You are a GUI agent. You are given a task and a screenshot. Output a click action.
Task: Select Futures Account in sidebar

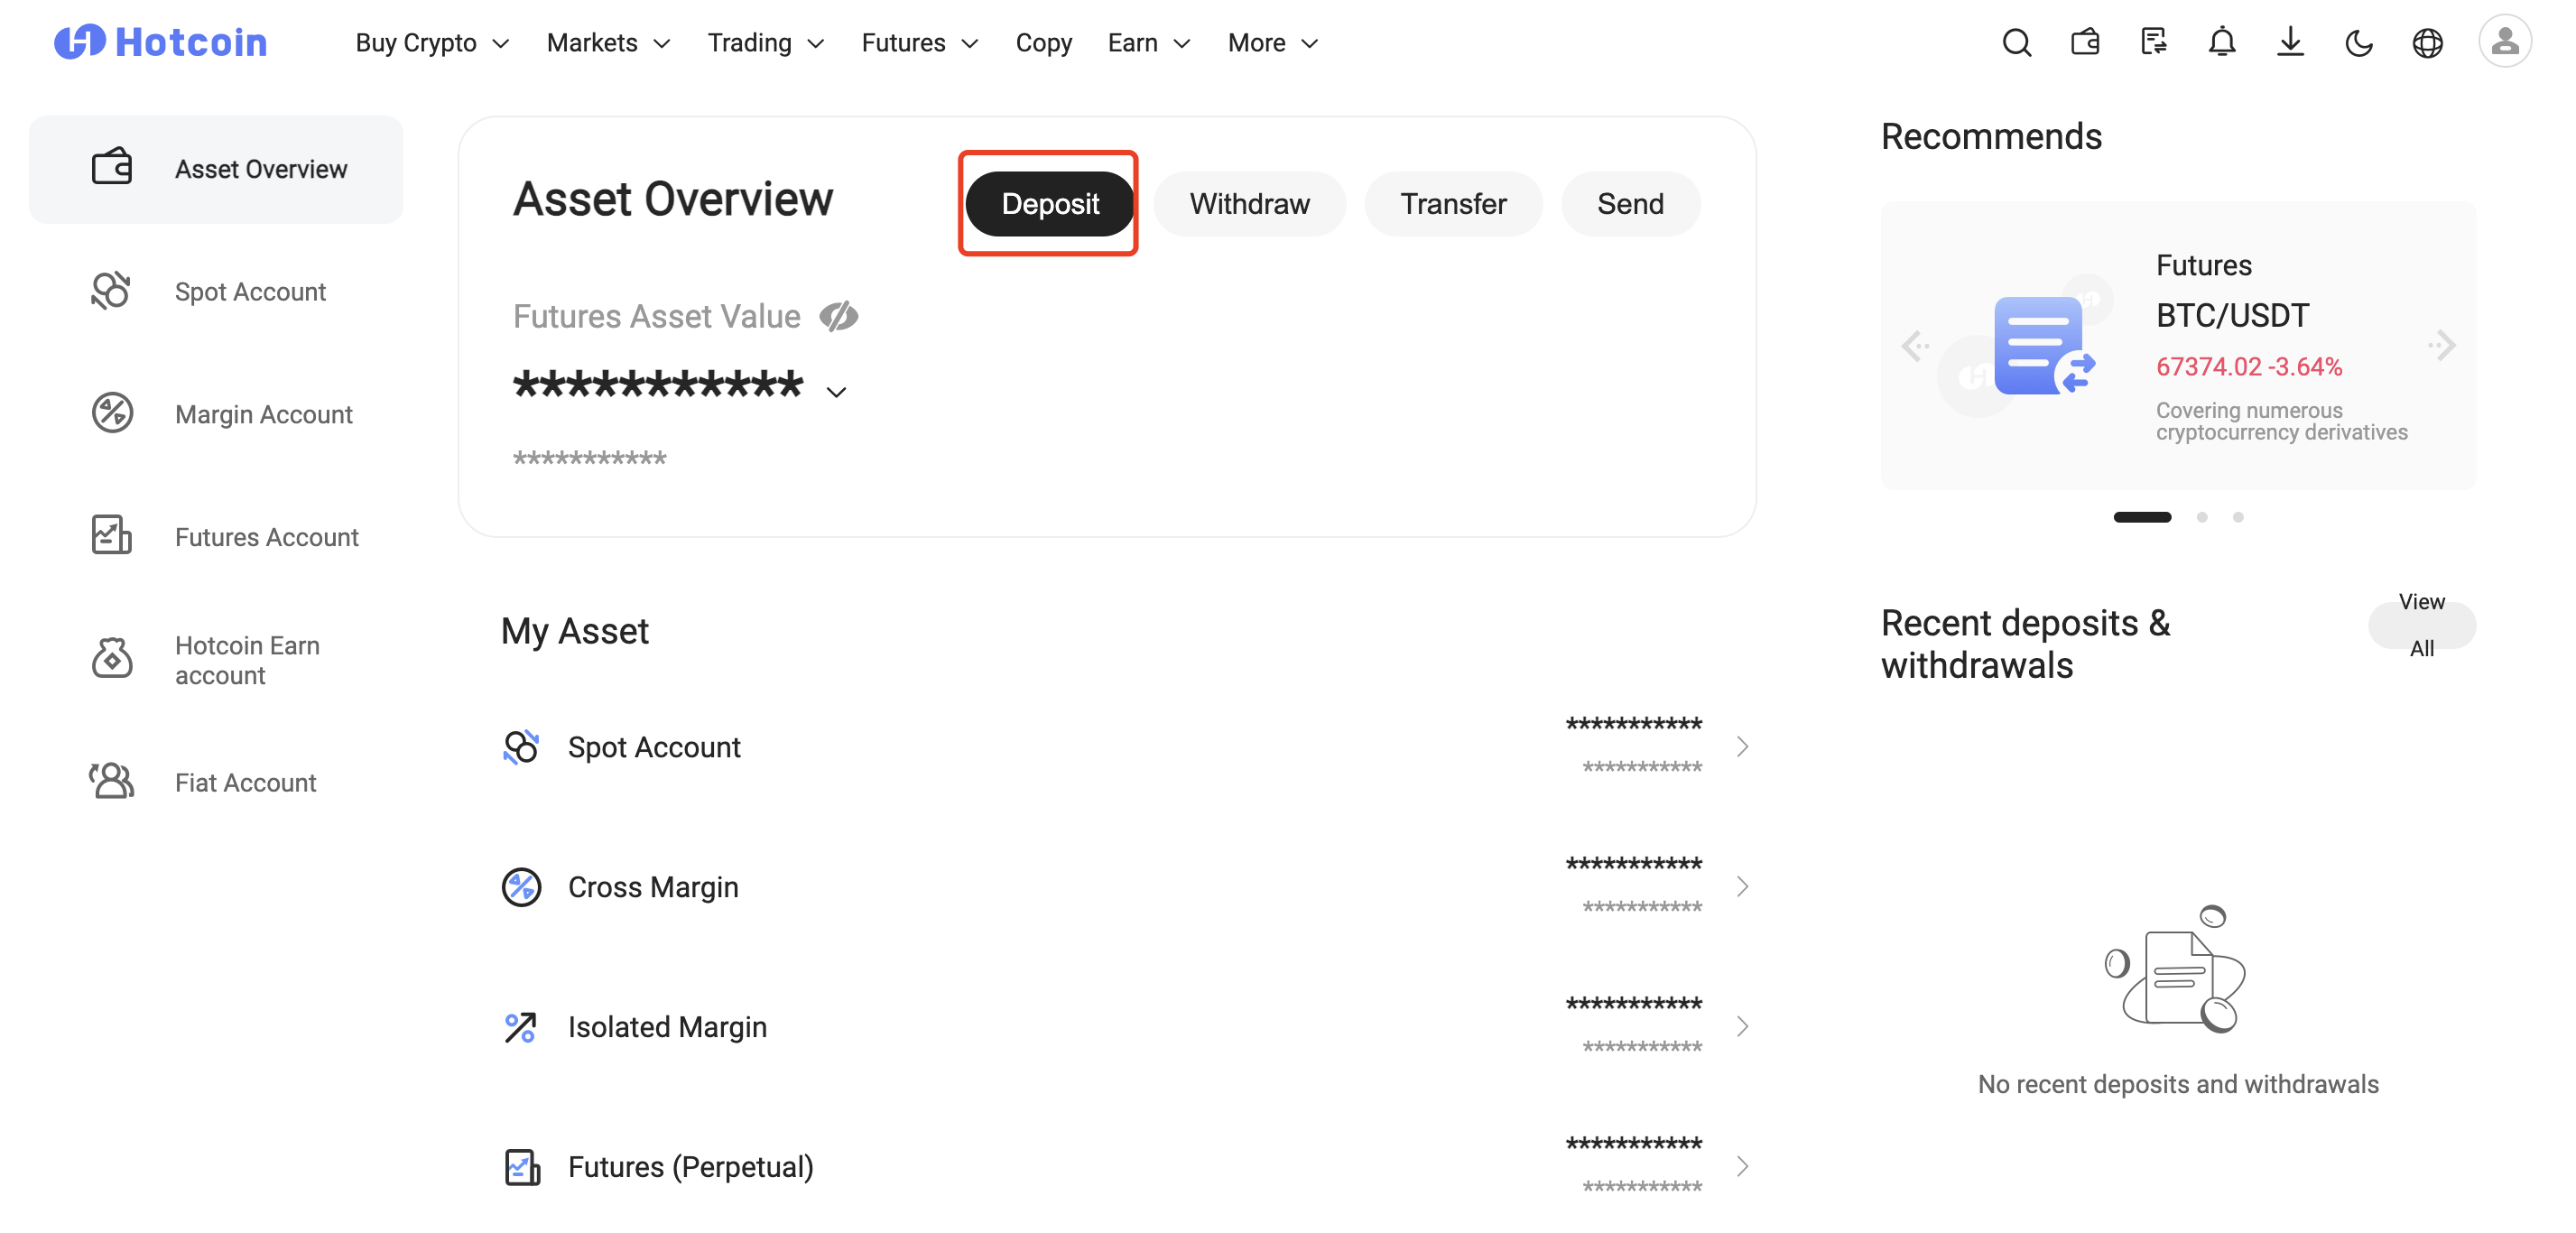pos(266,537)
